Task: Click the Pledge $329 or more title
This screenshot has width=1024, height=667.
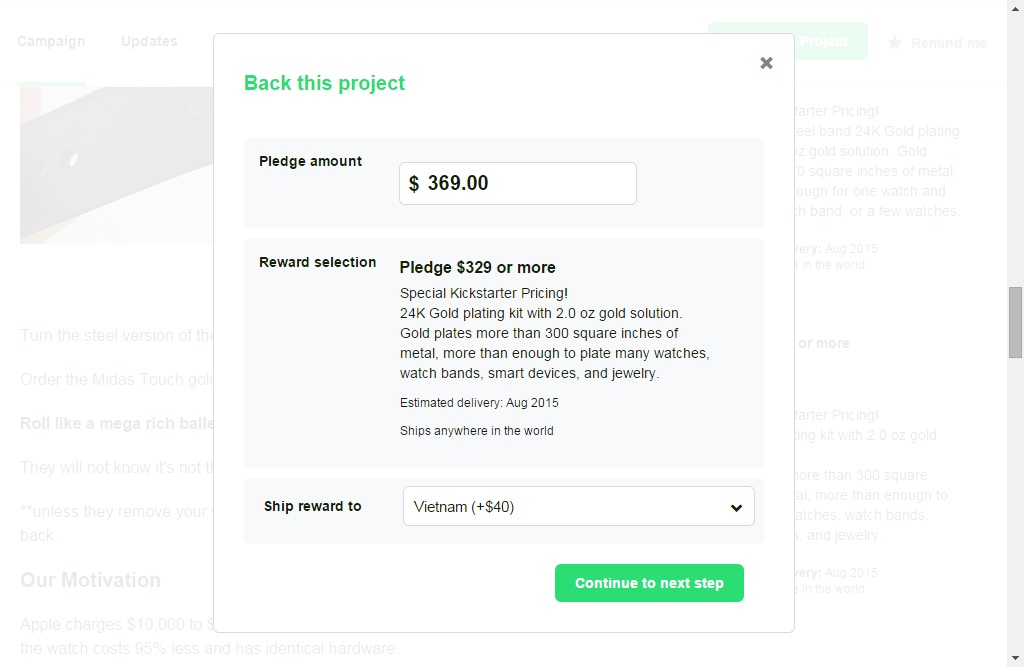Action: tap(477, 267)
